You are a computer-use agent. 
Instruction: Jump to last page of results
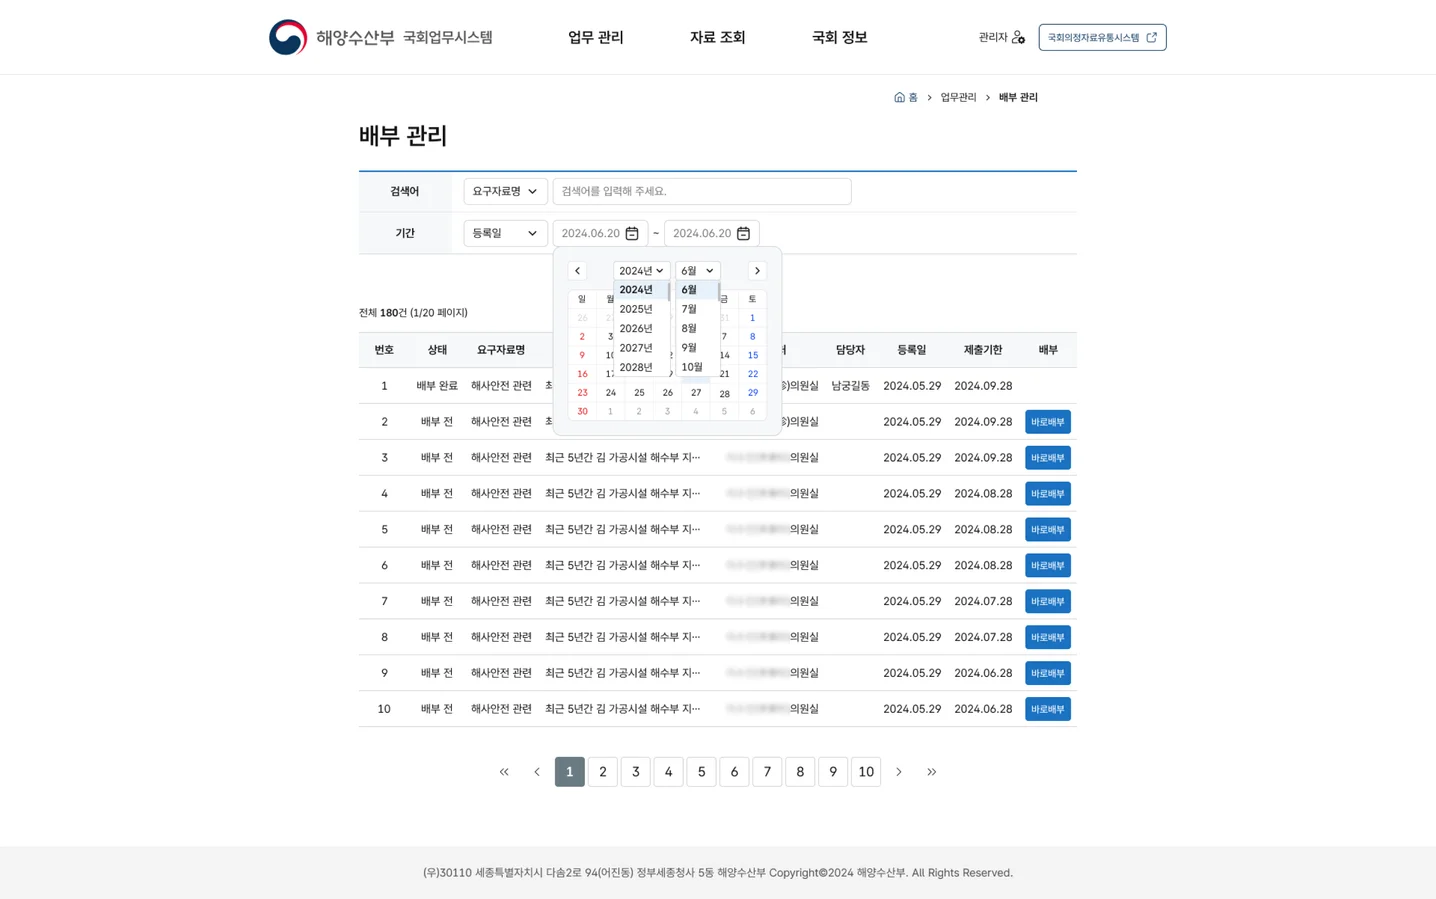click(x=932, y=772)
